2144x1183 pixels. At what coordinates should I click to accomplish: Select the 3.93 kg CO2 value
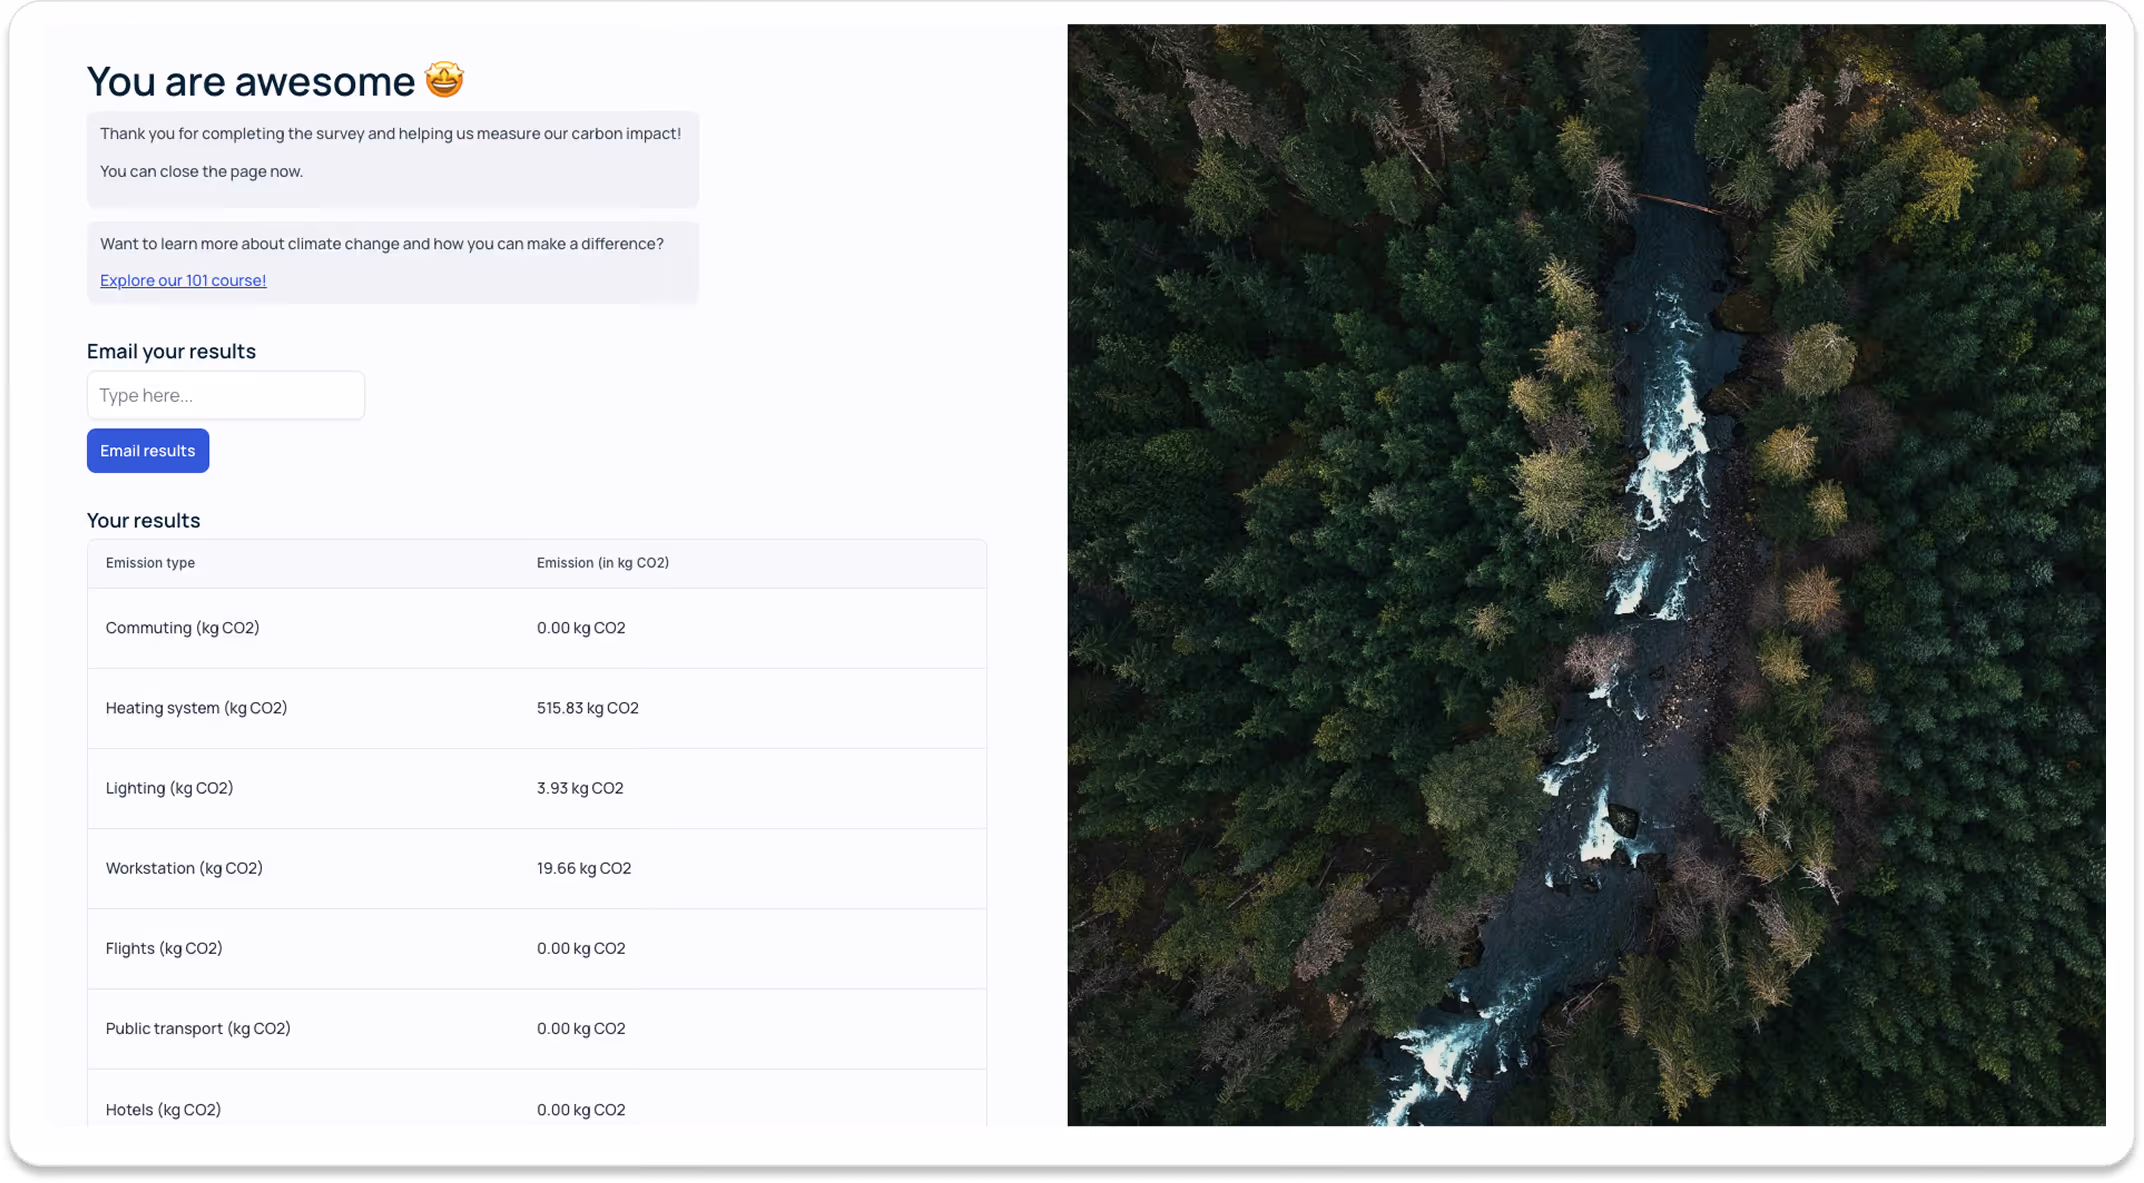(579, 788)
